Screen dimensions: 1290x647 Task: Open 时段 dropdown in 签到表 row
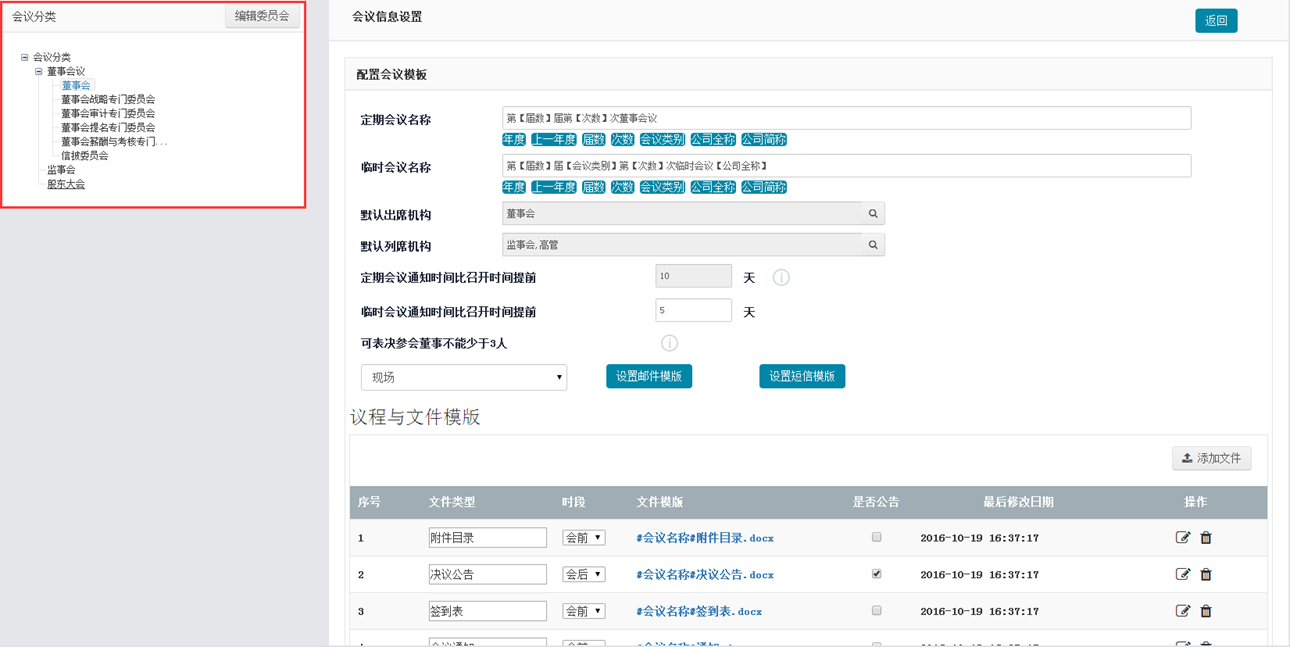[584, 611]
